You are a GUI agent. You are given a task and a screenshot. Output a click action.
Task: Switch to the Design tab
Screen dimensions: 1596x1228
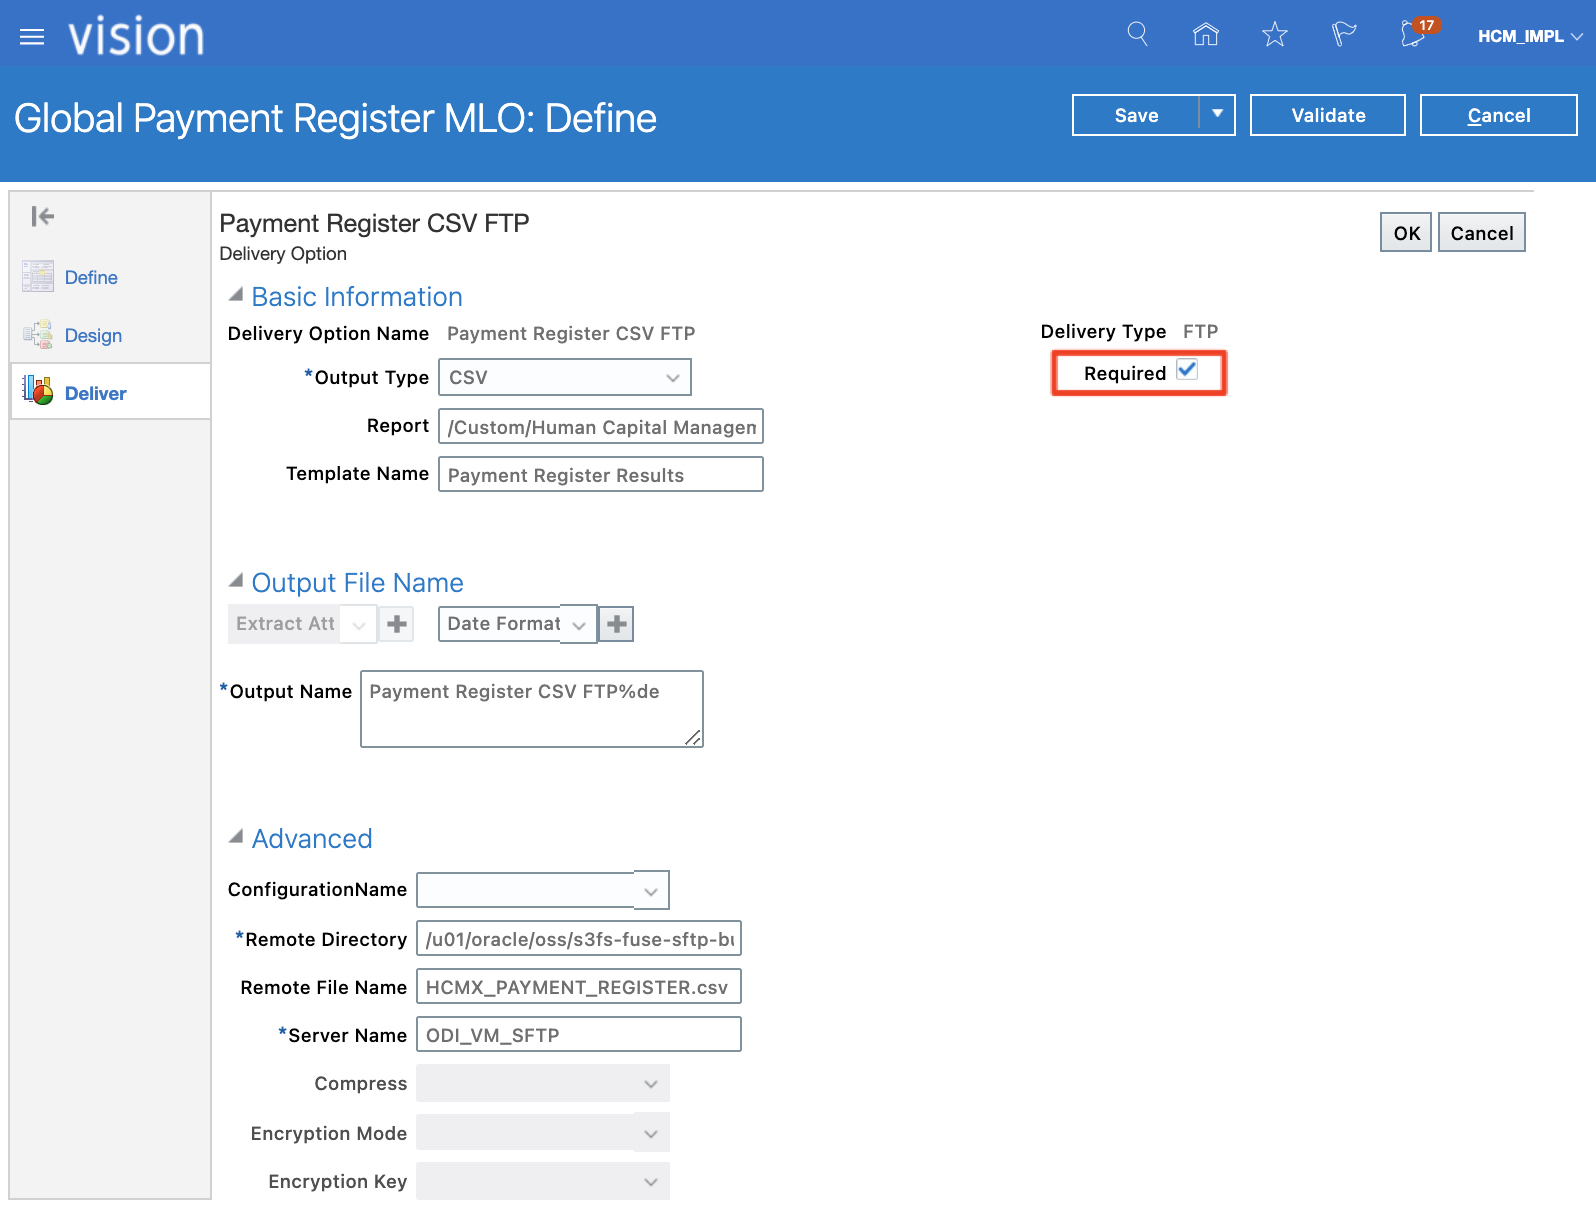(93, 336)
